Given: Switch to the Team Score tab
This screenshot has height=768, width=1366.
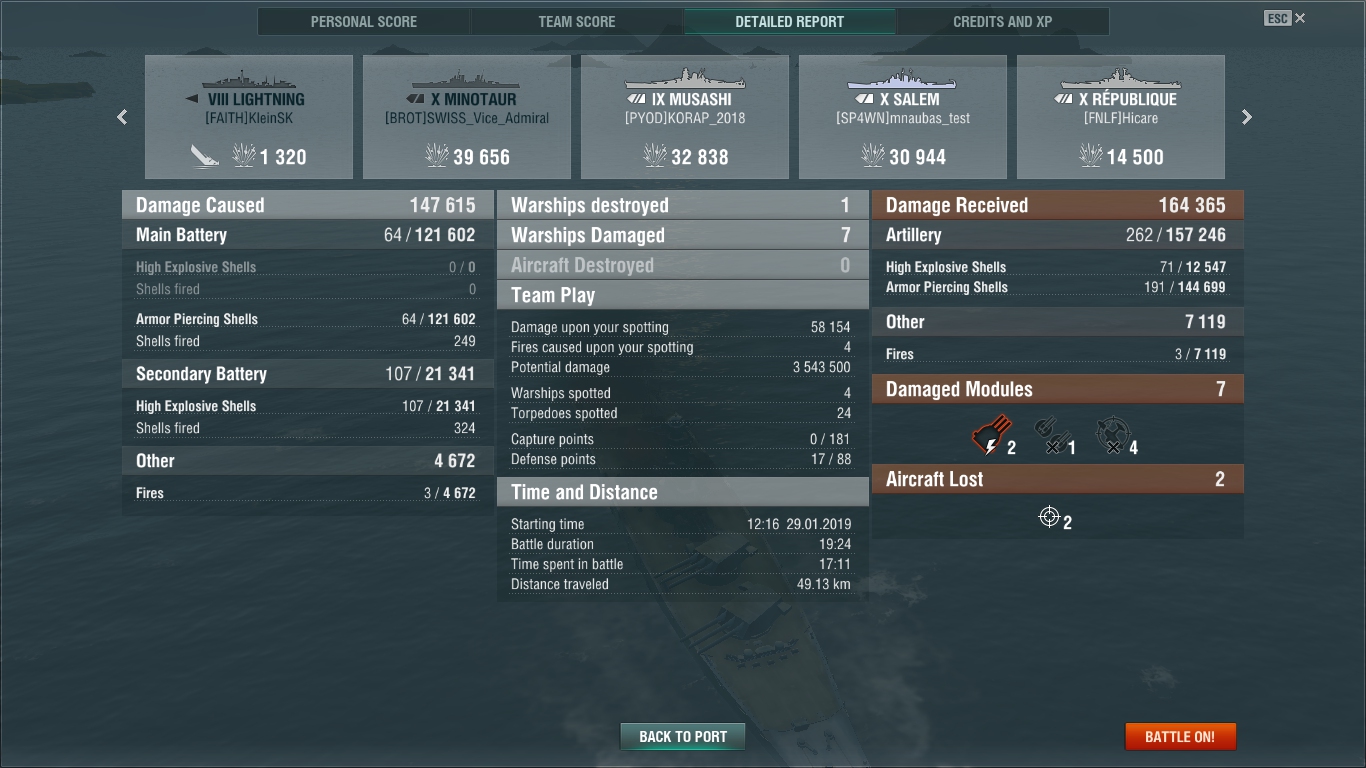Looking at the screenshot, I should pos(577,21).
